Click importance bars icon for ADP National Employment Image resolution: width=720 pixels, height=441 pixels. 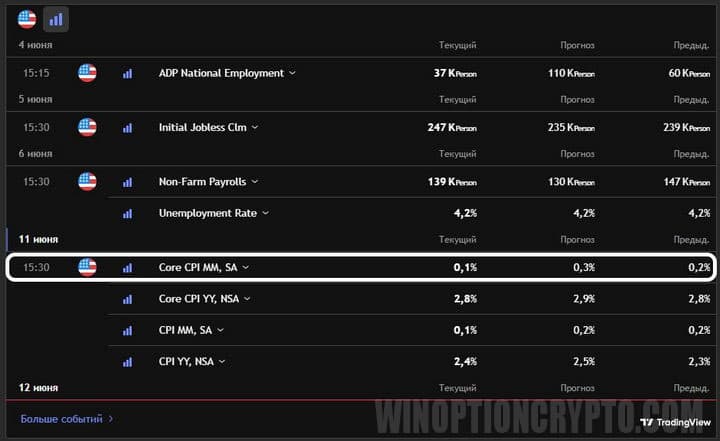(127, 73)
